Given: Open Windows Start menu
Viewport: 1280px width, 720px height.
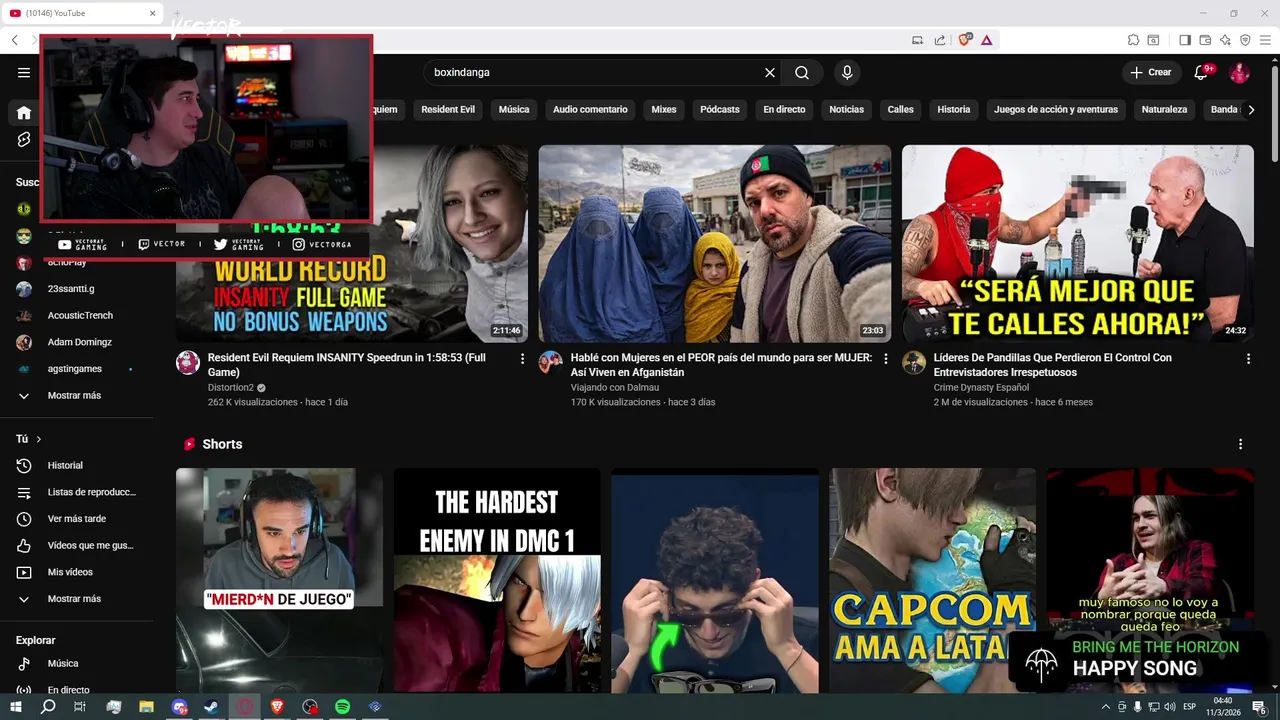Looking at the screenshot, I should (x=15, y=706).
